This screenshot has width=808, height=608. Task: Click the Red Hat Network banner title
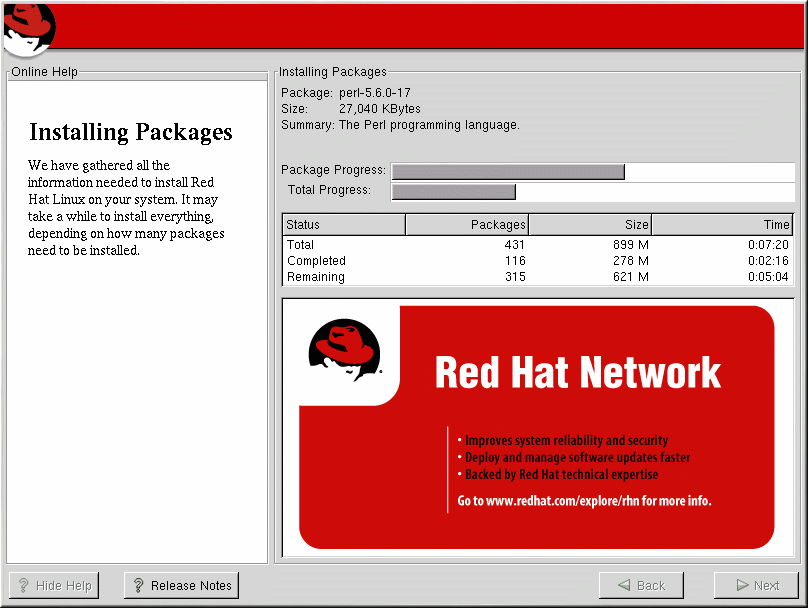point(578,372)
